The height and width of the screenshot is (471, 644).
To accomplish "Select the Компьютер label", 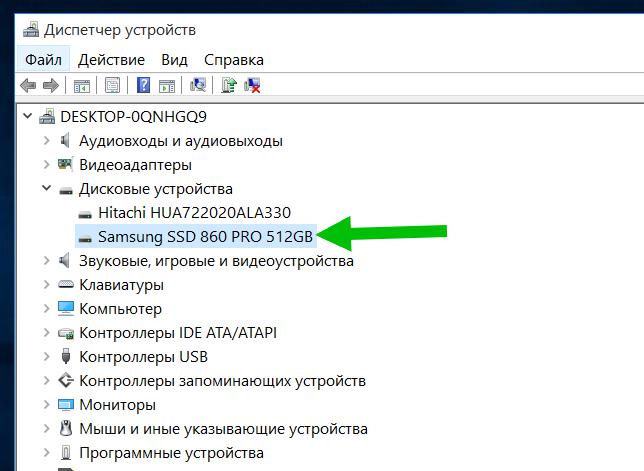I will click(120, 309).
